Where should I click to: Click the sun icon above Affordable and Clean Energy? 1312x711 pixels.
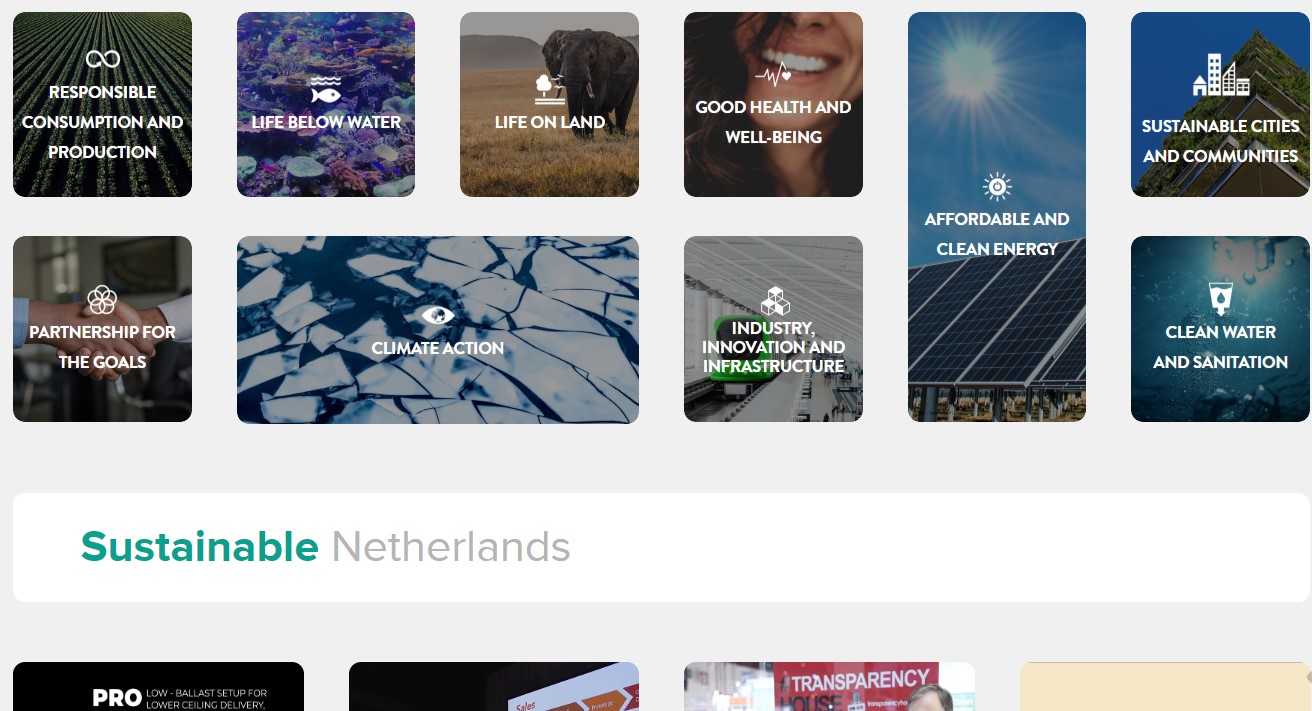coord(997,187)
